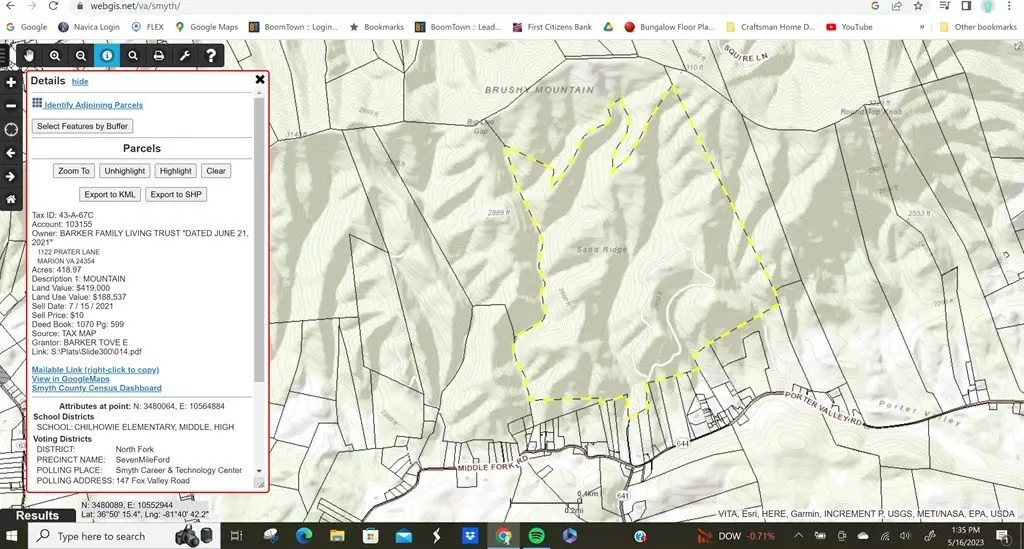Image resolution: width=1024 pixels, height=549 pixels.
Task: Activate the zoom in magnifier tool
Action: coord(55,56)
